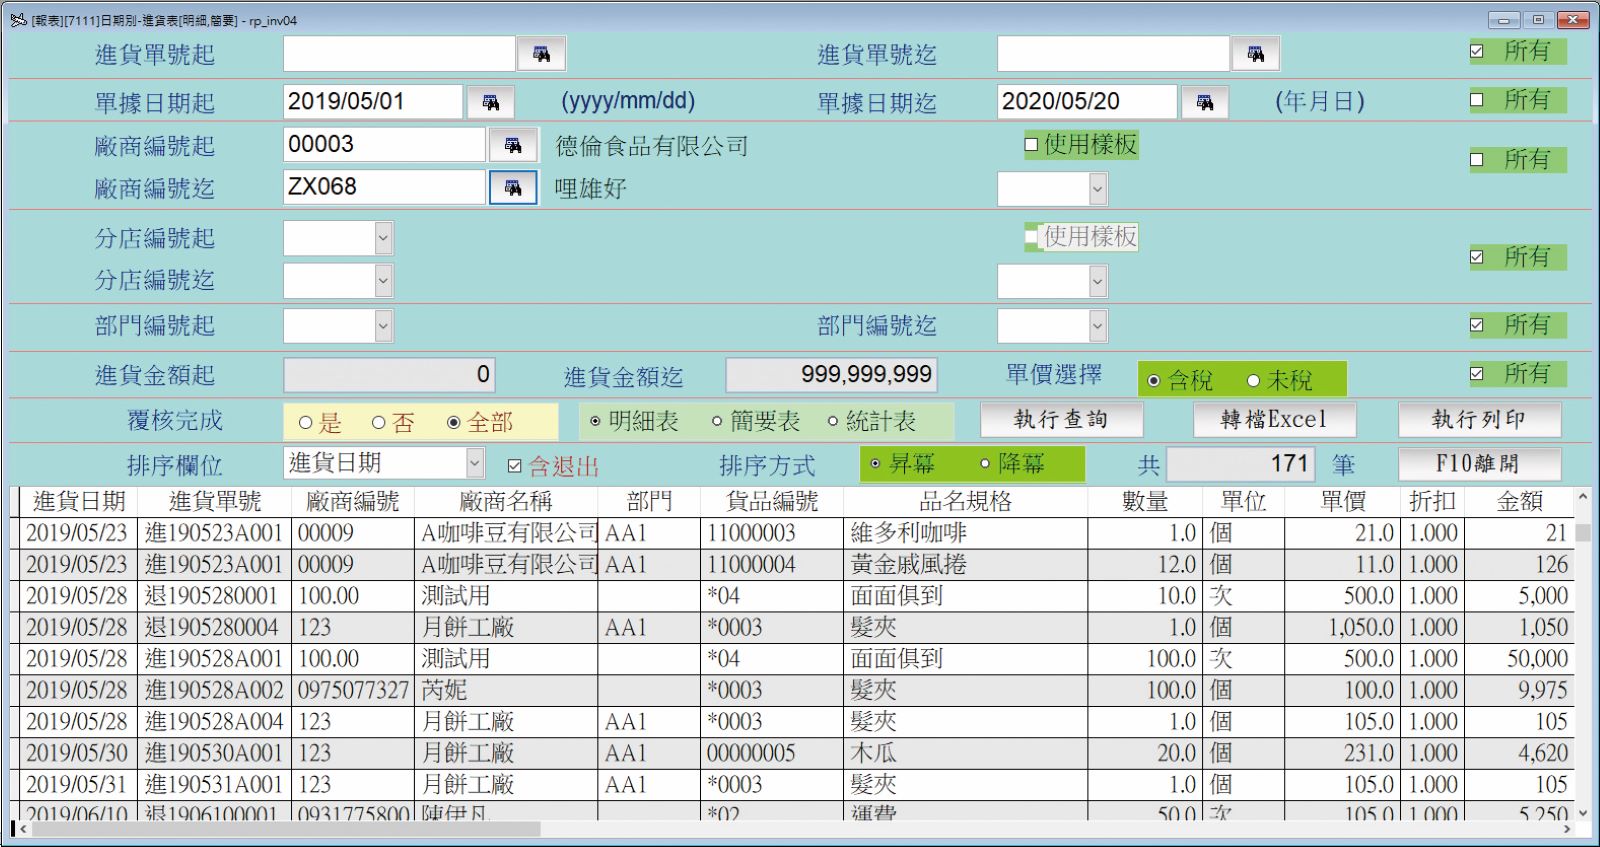The height and width of the screenshot is (847, 1600).
Task: Sort by 進貨日期 column header
Action: pyautogui.click(x=79, y=502)
